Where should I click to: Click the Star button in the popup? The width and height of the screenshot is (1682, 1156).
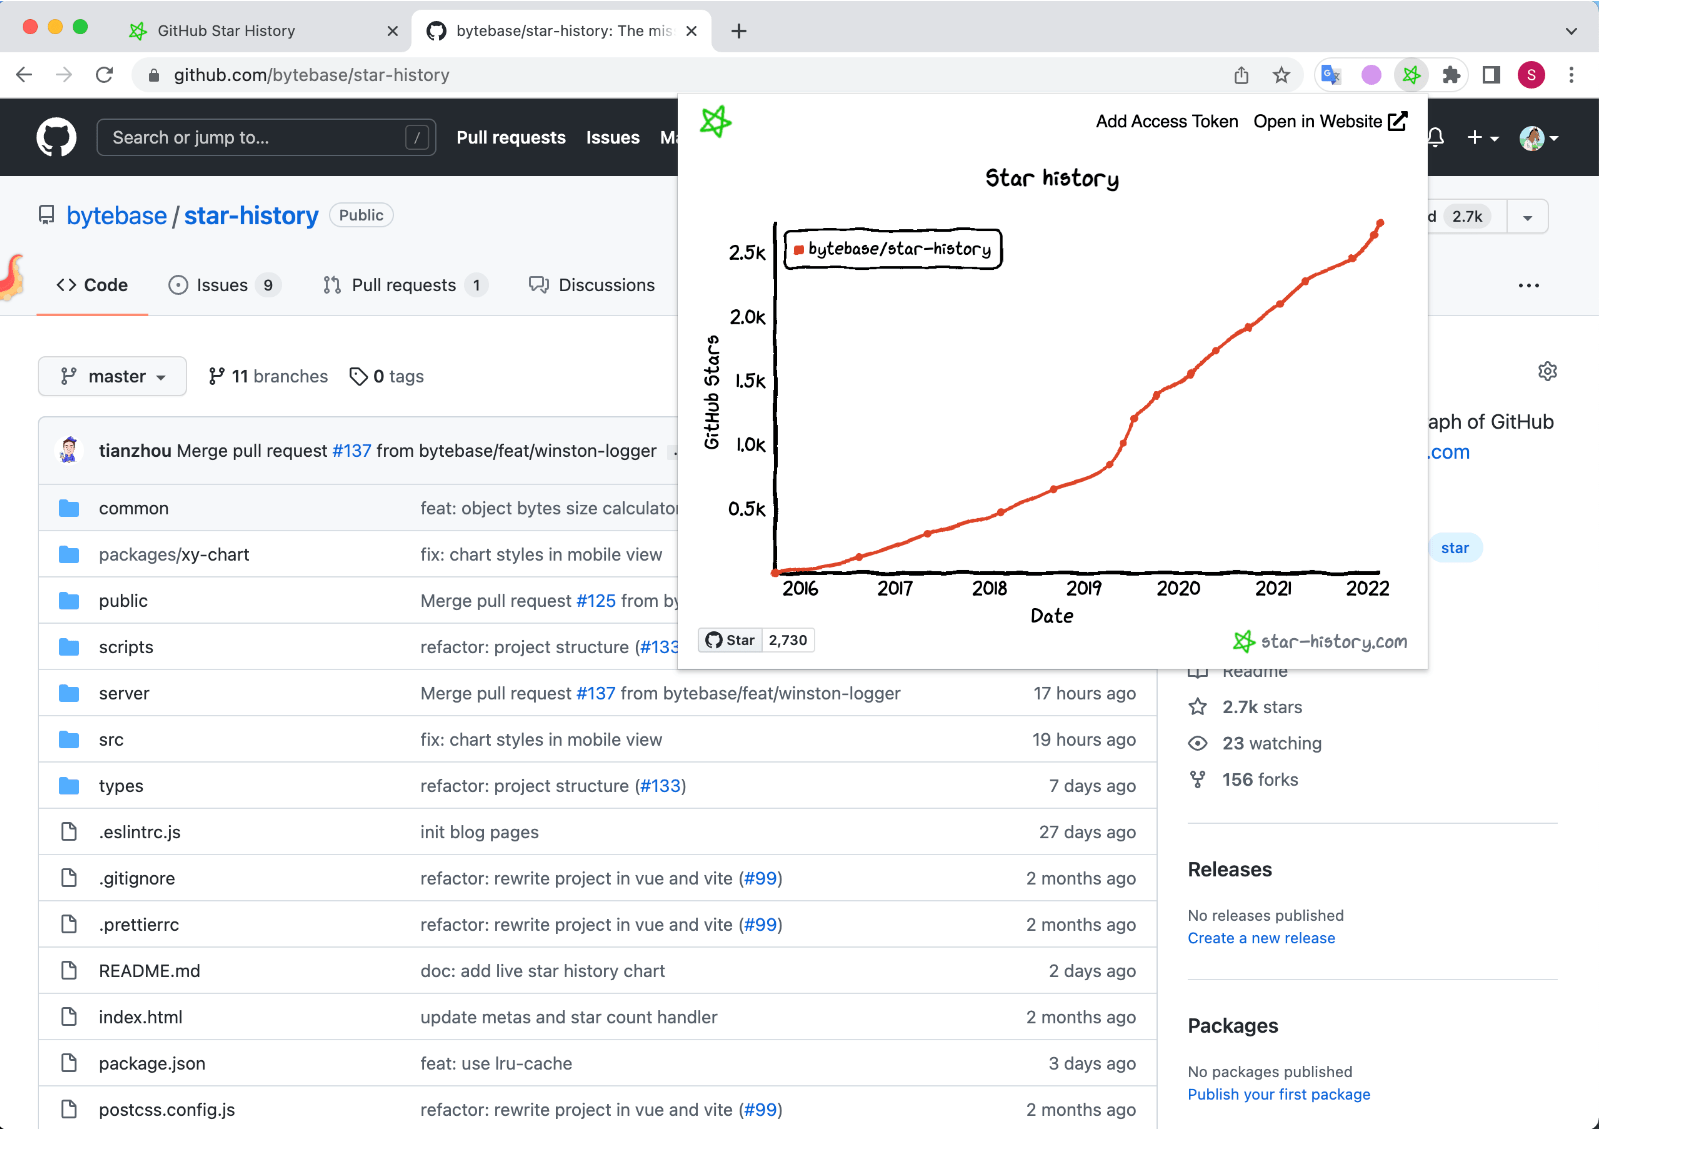[731, 640]
